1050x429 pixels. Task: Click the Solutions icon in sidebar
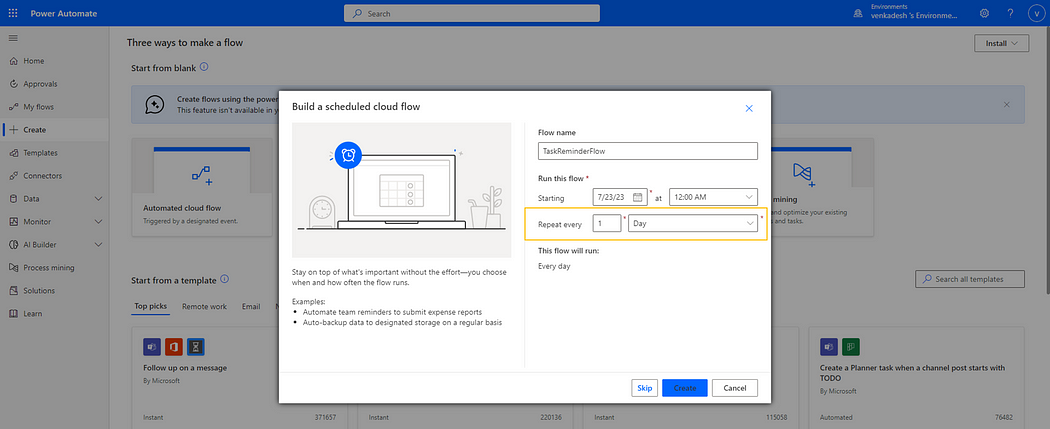[x=13, y=290]
